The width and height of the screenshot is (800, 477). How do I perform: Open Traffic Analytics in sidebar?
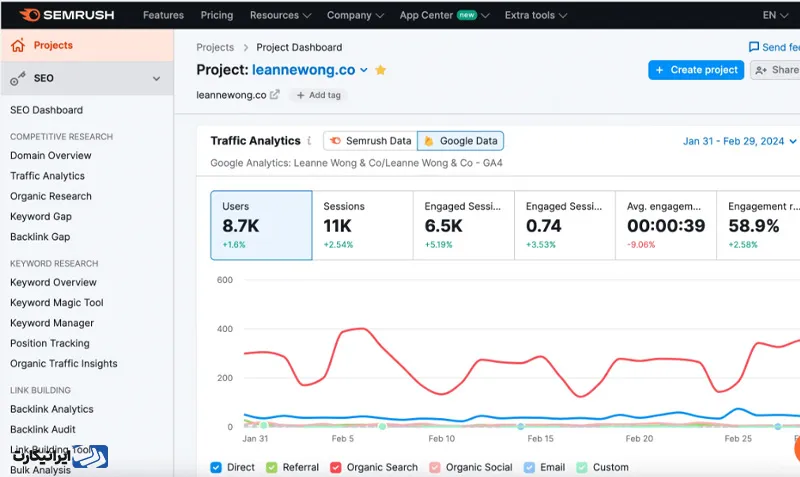pos(47,176)
